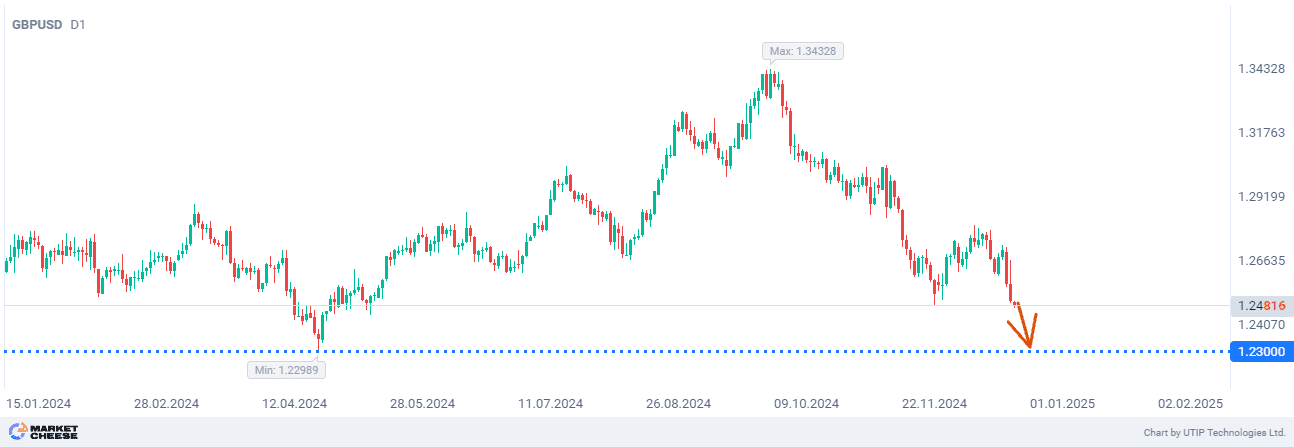Click the 1.29199 price axis label
The height and width of the screenshot is (447, 1294).
pos(1261,197)
